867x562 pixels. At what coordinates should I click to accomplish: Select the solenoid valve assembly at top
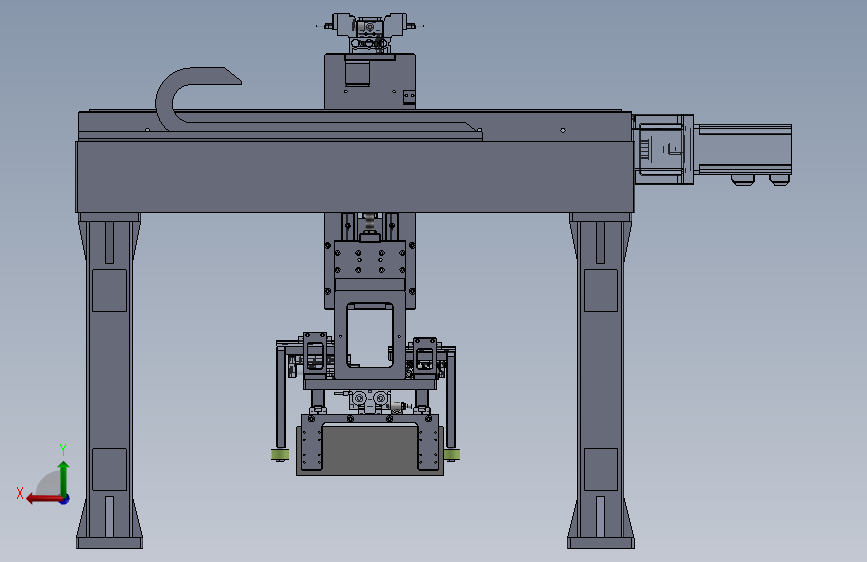point(369,32)
